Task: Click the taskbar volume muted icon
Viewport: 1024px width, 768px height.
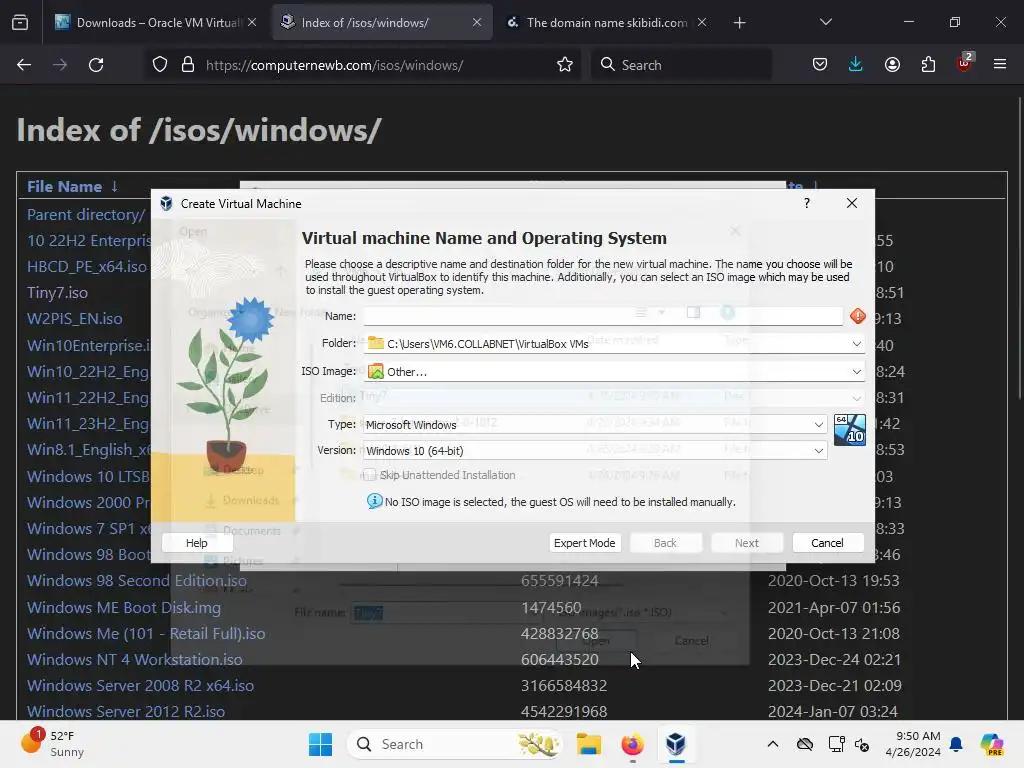Action: click(x=862, y=744)
